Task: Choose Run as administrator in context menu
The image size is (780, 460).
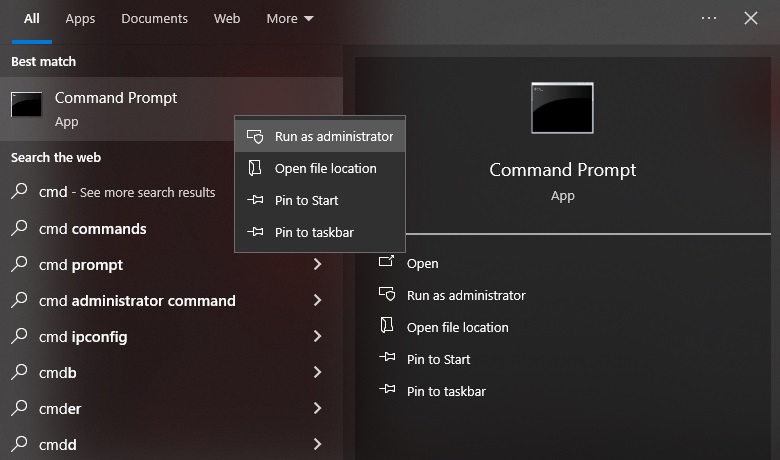Action: coord(320,137)
